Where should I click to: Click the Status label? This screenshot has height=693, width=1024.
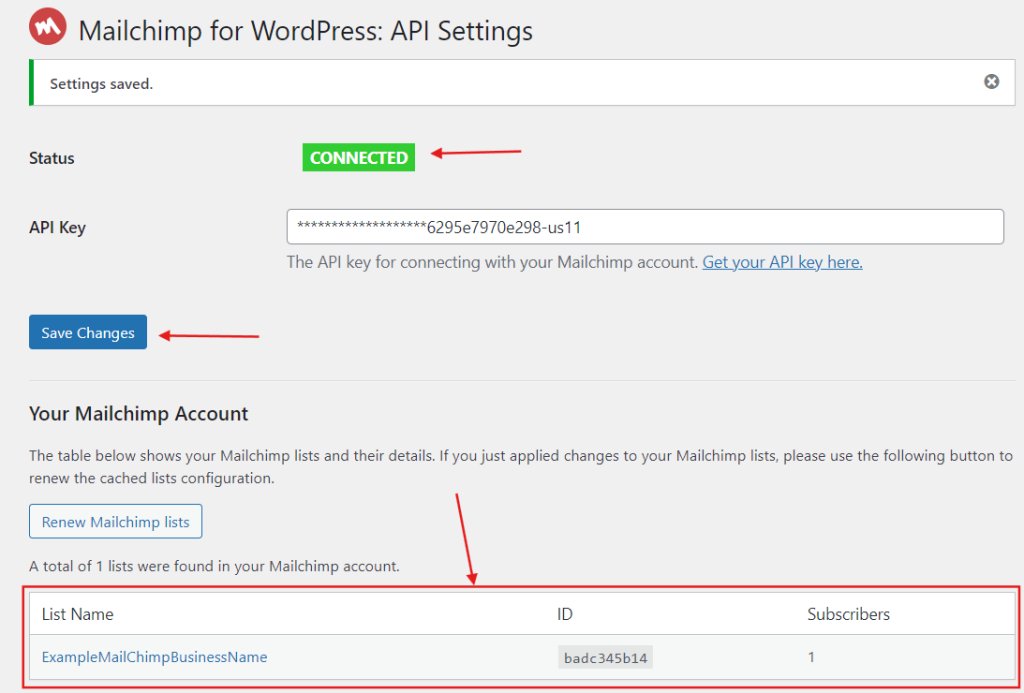pos(52,158)
